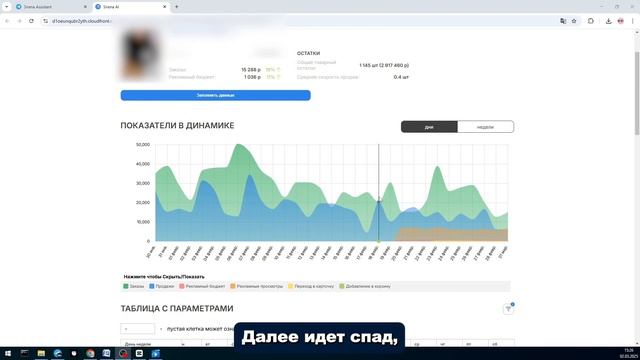The image size is (640, 360).
Task: Switch chart view to Недели
Action: [485, 127]
